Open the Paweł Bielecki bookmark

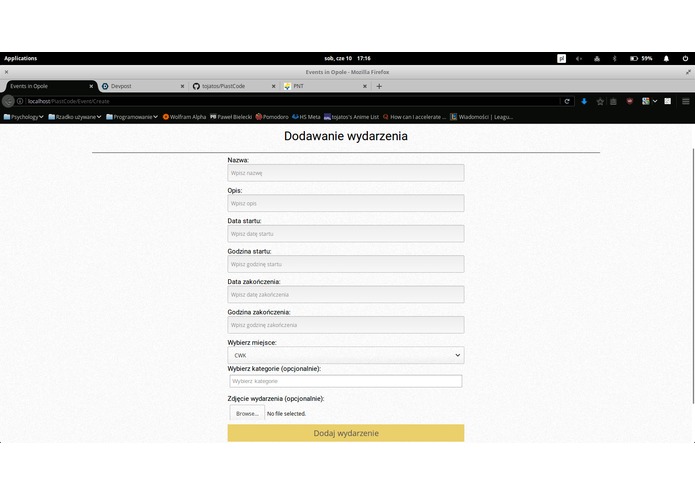coord(231,117)
